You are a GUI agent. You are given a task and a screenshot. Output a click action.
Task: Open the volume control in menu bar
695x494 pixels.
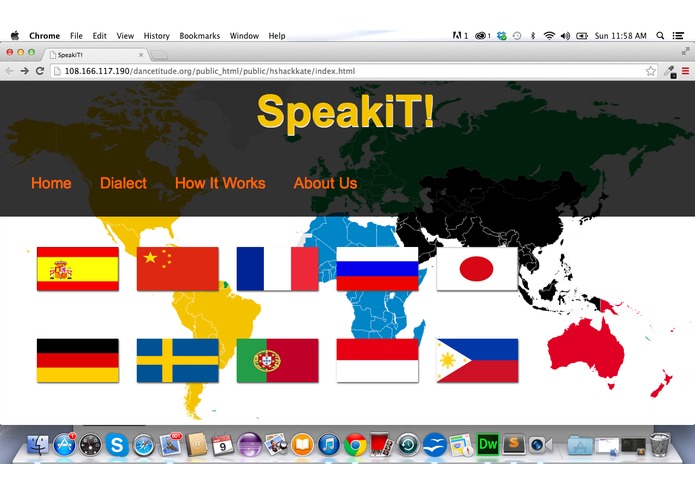pos(565,35)
